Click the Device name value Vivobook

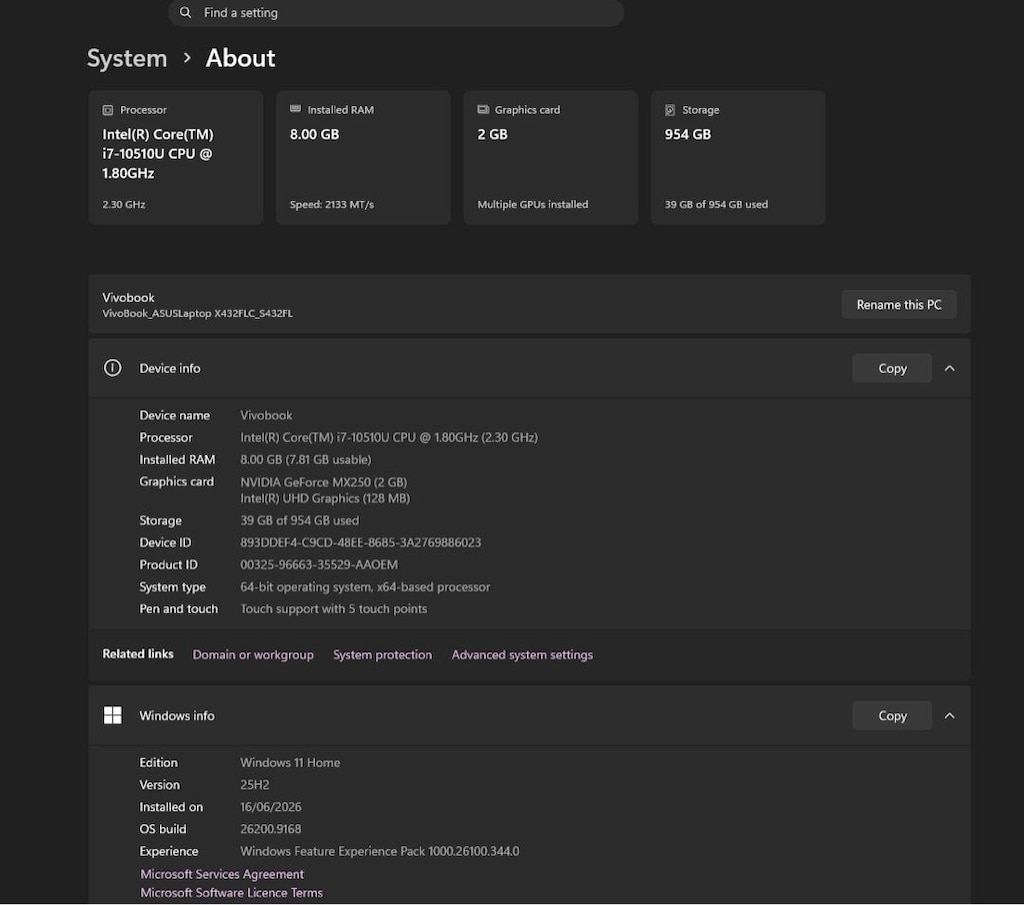(266, 415)
